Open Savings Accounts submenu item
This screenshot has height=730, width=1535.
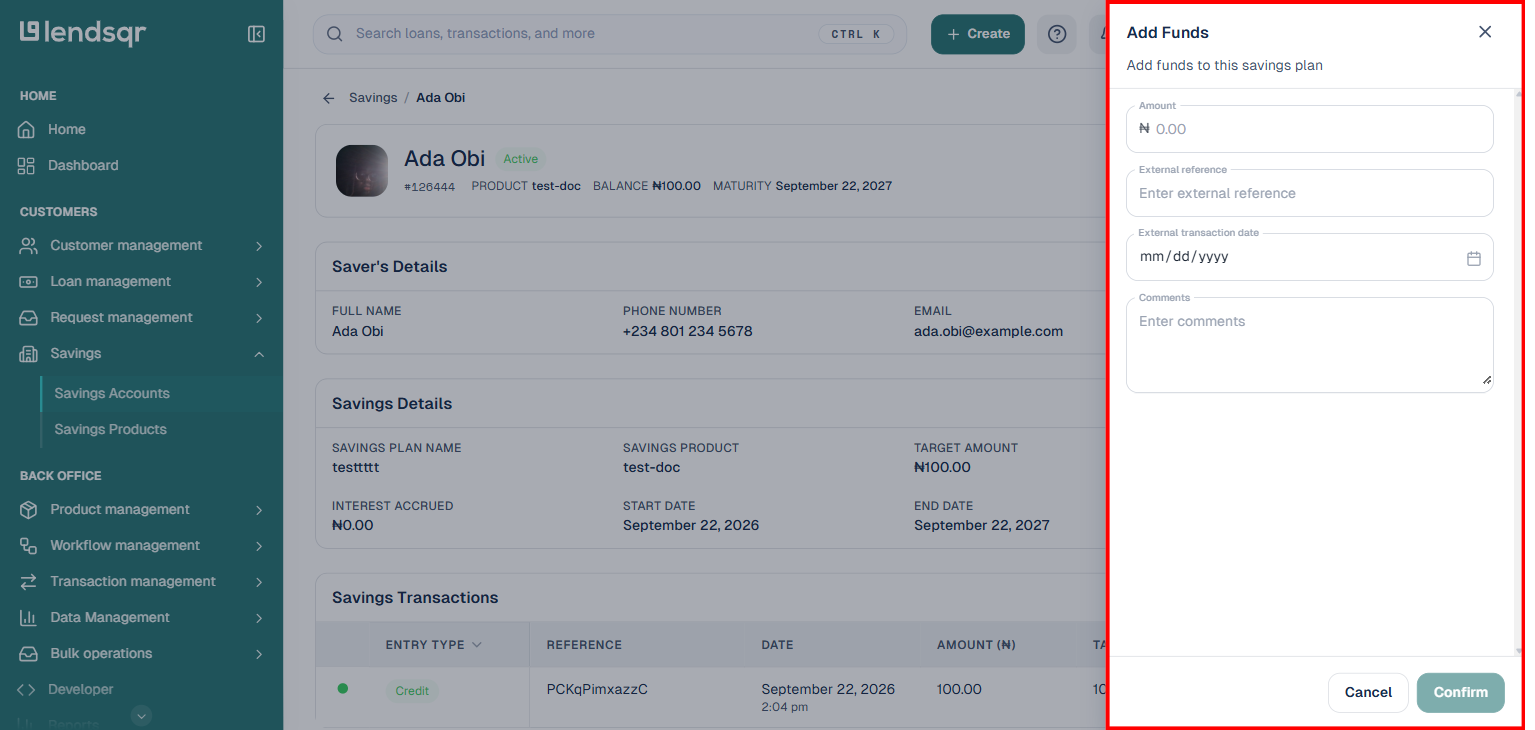coord(112,393)
